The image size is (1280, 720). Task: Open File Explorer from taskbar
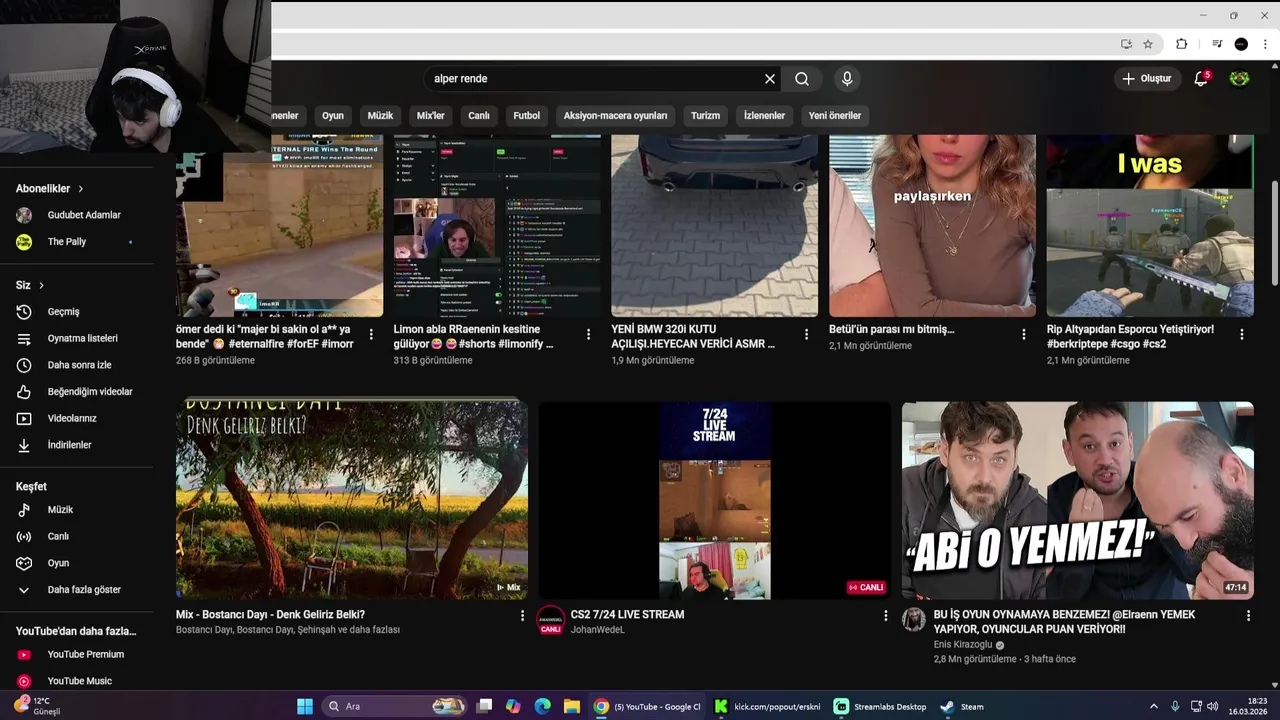click(x=571, y=706)
